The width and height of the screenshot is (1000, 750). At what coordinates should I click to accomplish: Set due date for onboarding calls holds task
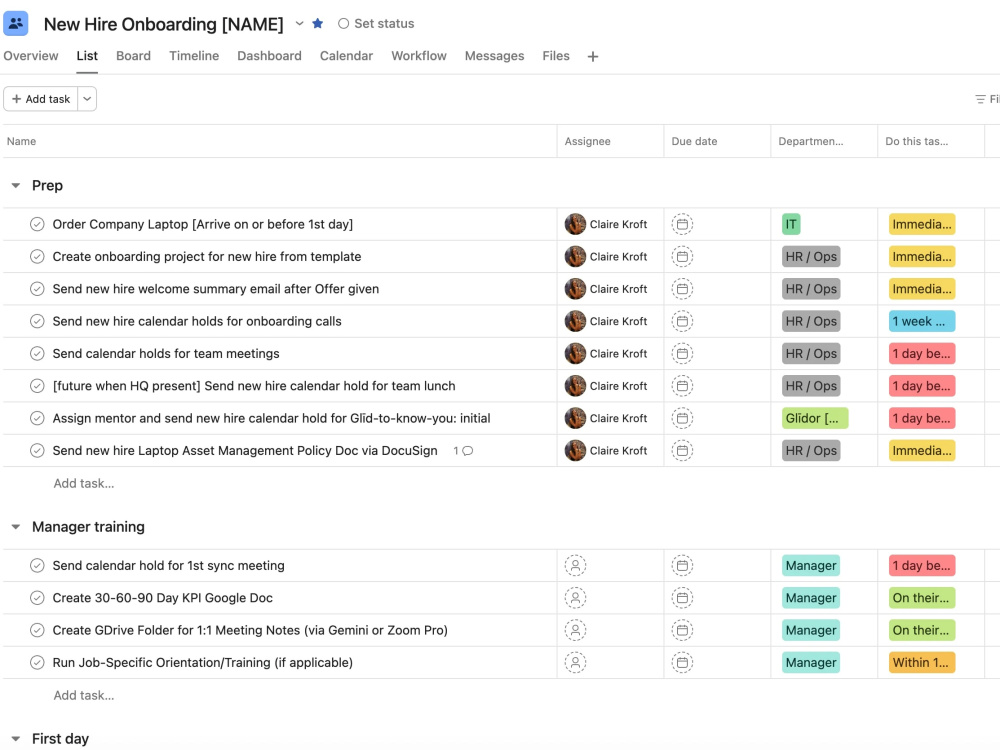point(682,321)
